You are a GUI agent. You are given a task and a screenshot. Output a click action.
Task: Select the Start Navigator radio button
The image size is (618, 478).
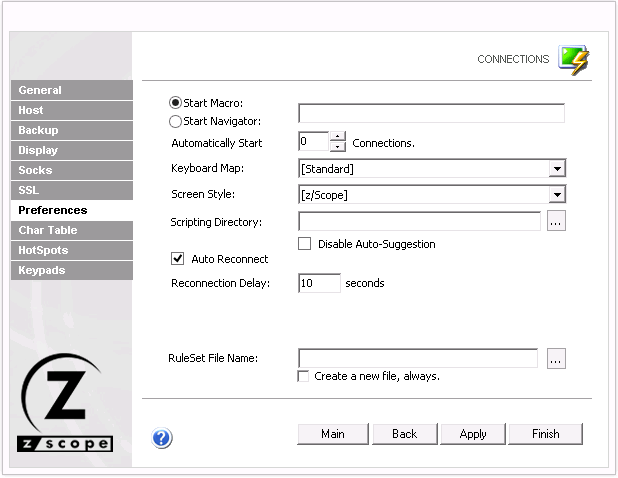(x=175, y=121)
